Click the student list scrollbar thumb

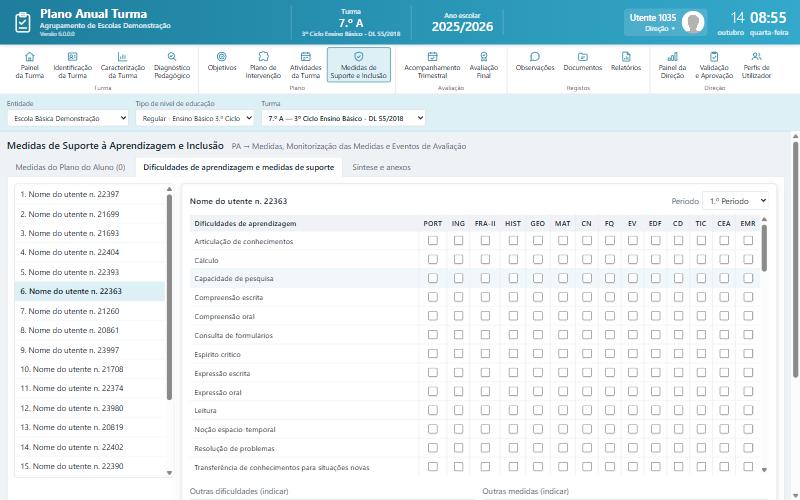click(x=169, y=297)
